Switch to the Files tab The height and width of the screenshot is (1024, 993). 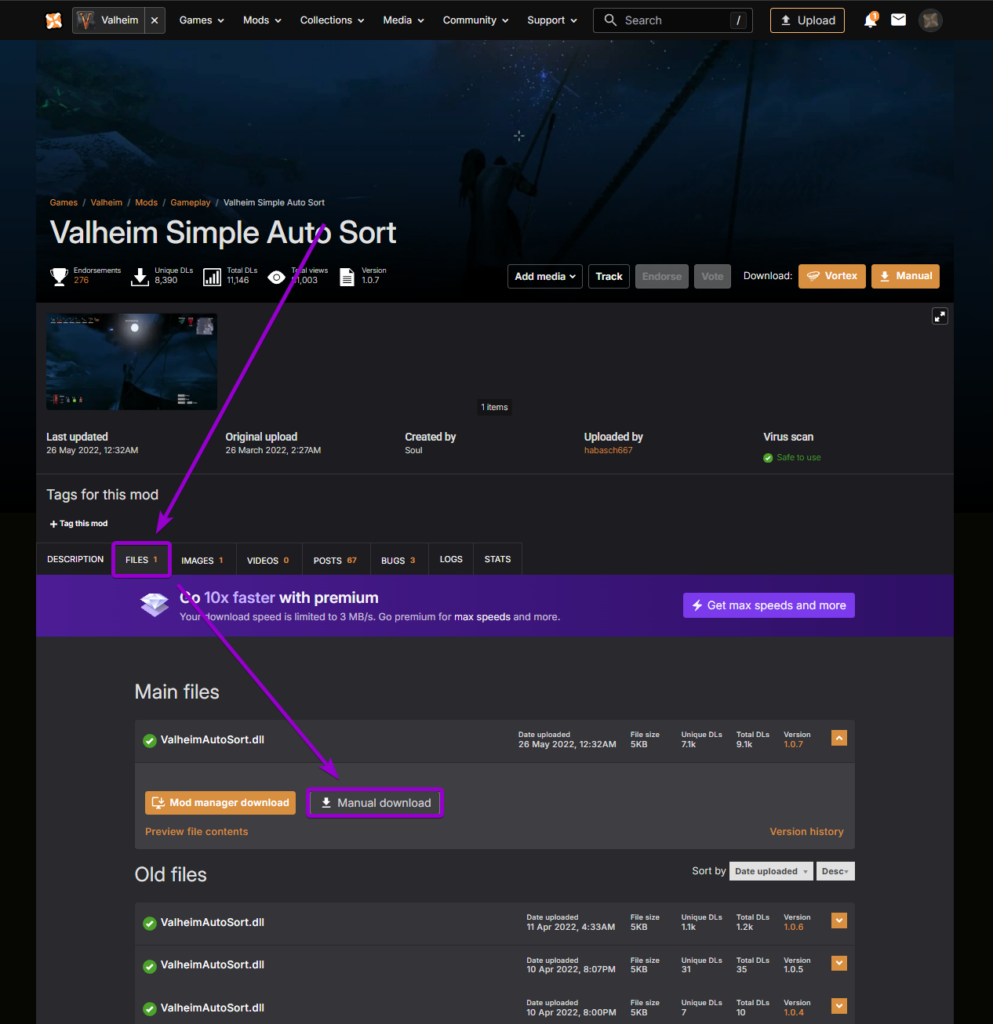[142, 560]
